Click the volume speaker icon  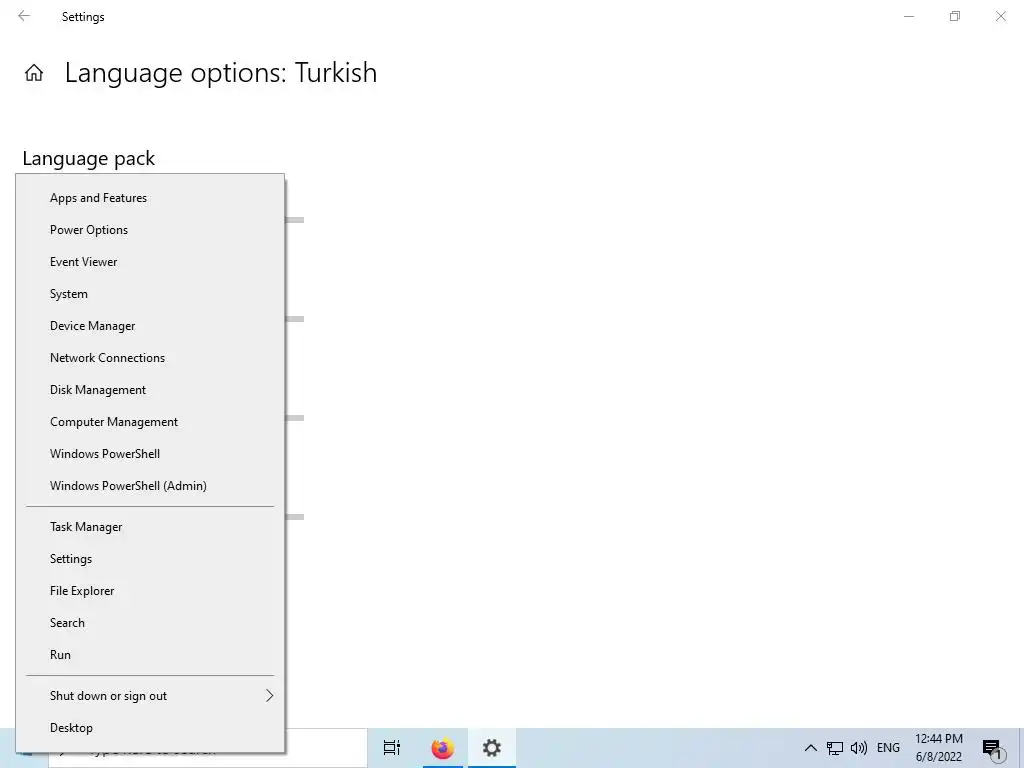coord(859,748)
